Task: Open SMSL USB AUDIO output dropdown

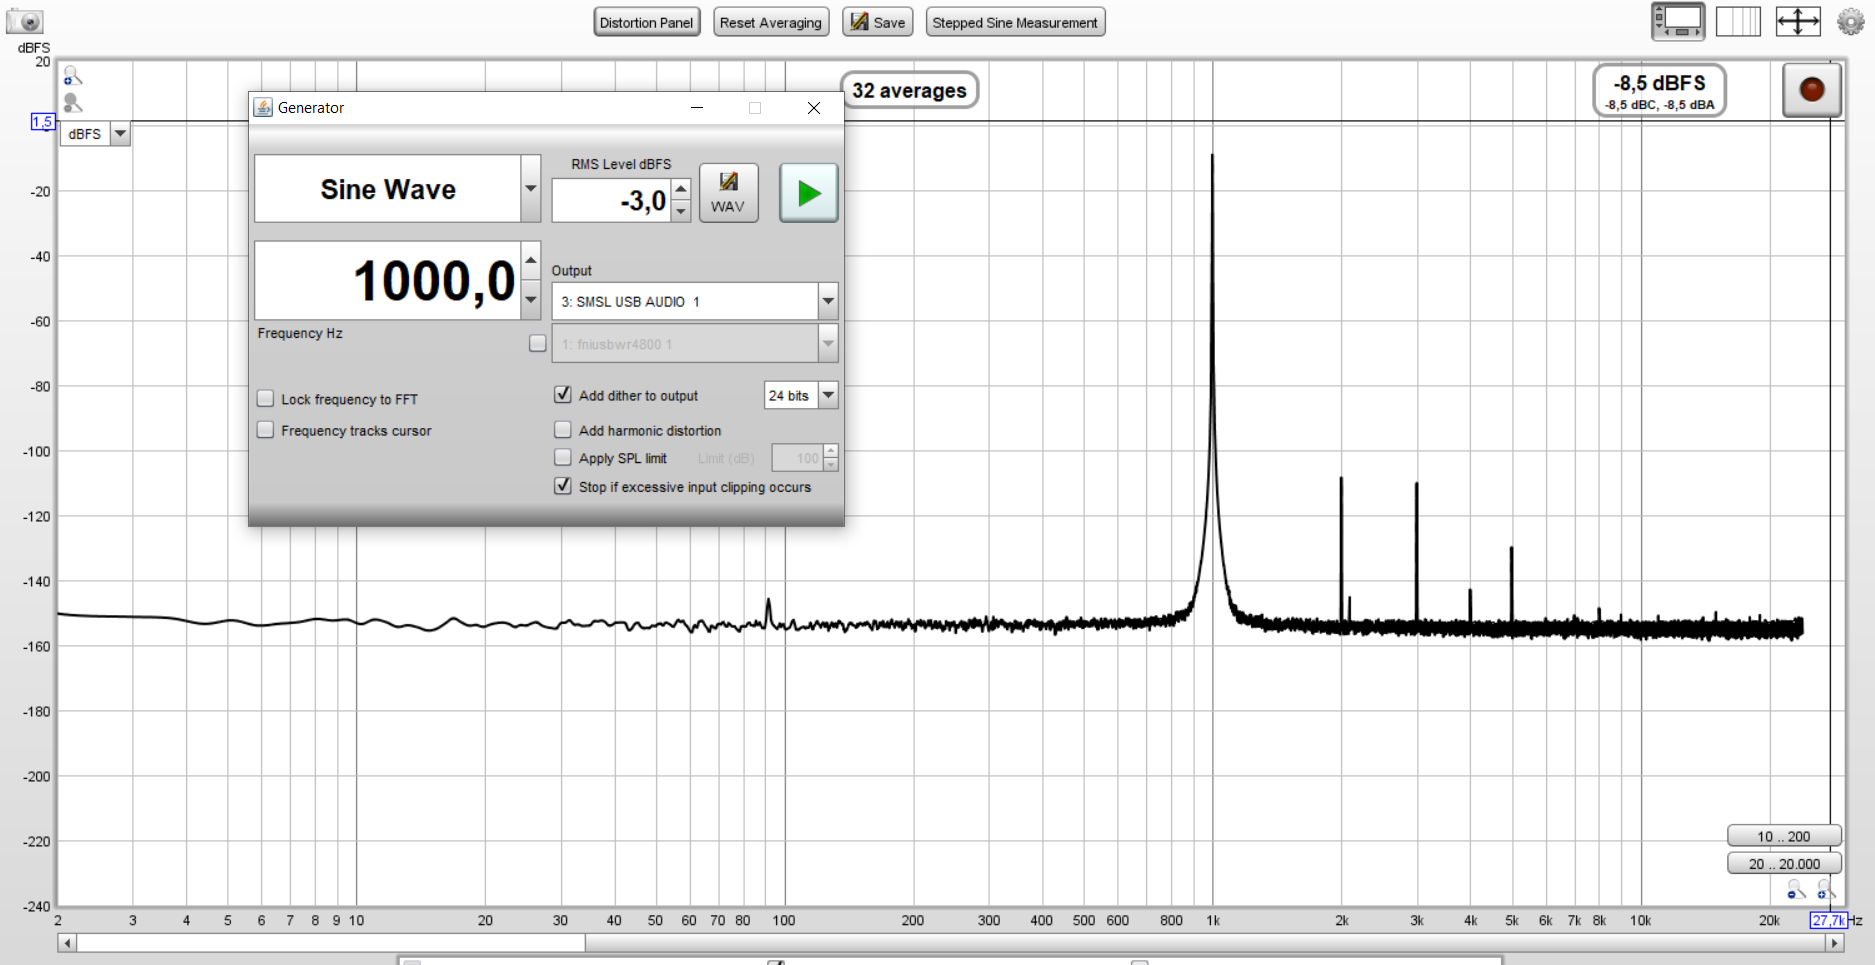Action: [828, 301]
